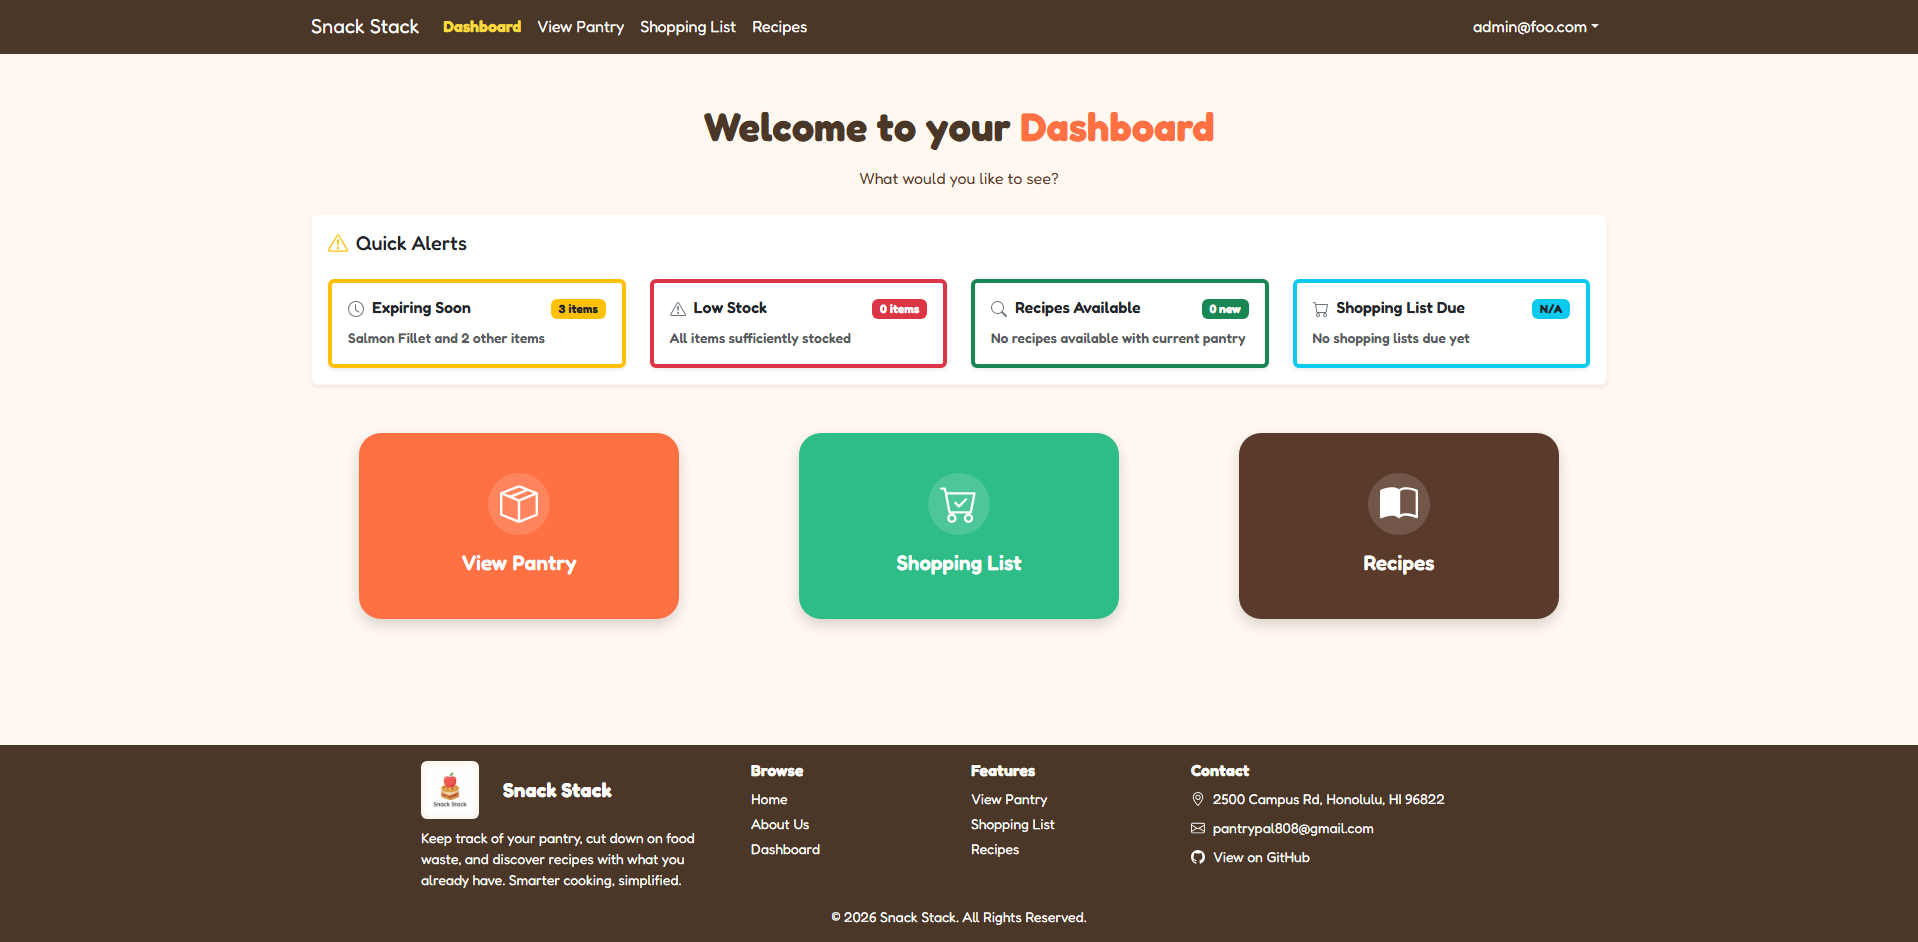The width and height of the screenshot is (1918, 942).
Task: Open the Recipes menu in the top navigation
Action: coord(779,26)
